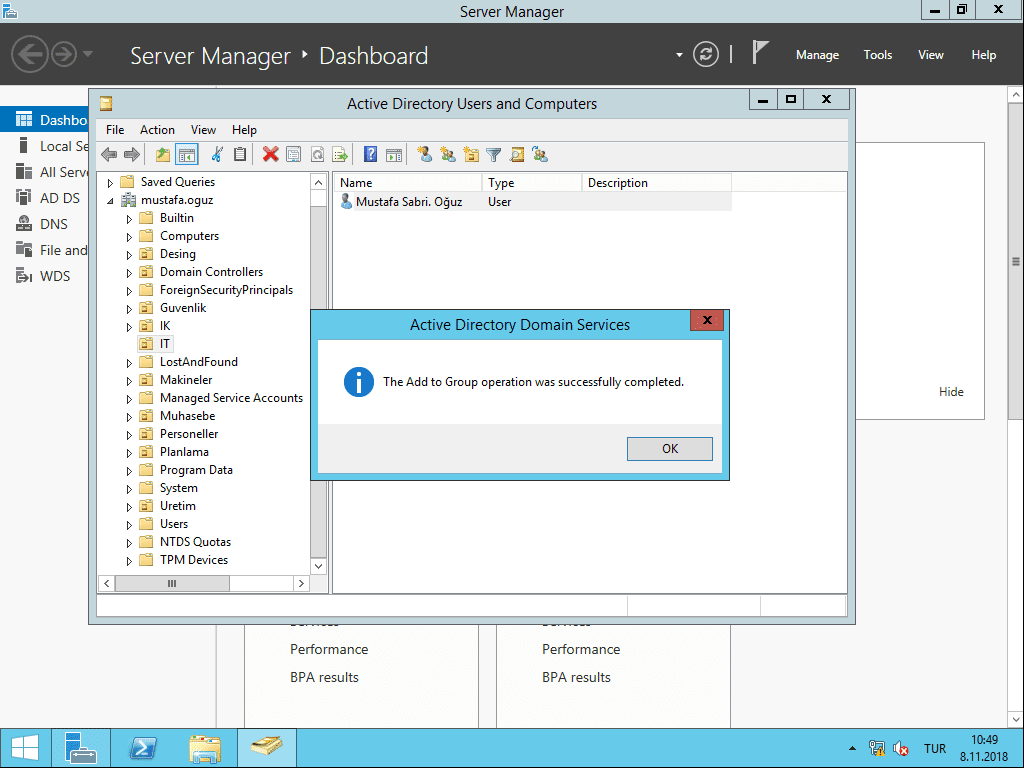Screen dimensions: 1024x768
Task: Create a new organizational unit toolbar icon
Action: coord(471,155)
